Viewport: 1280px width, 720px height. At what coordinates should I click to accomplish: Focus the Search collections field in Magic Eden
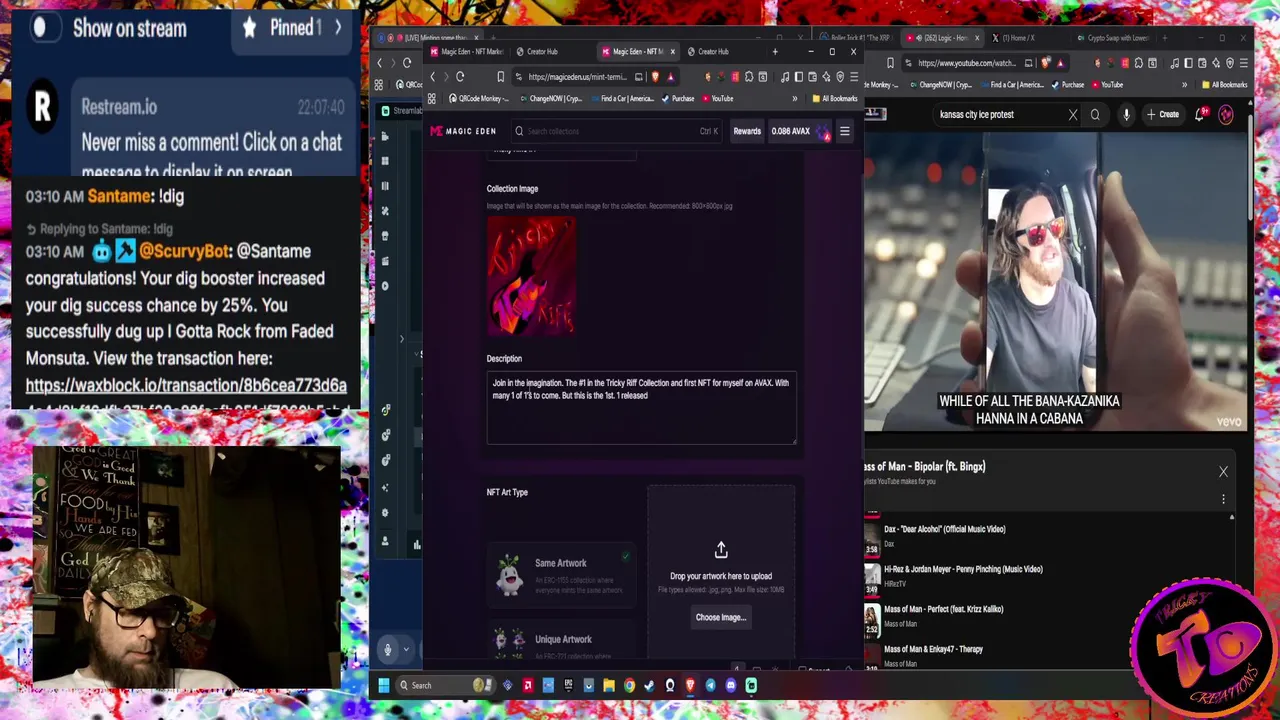coord(617,131)
